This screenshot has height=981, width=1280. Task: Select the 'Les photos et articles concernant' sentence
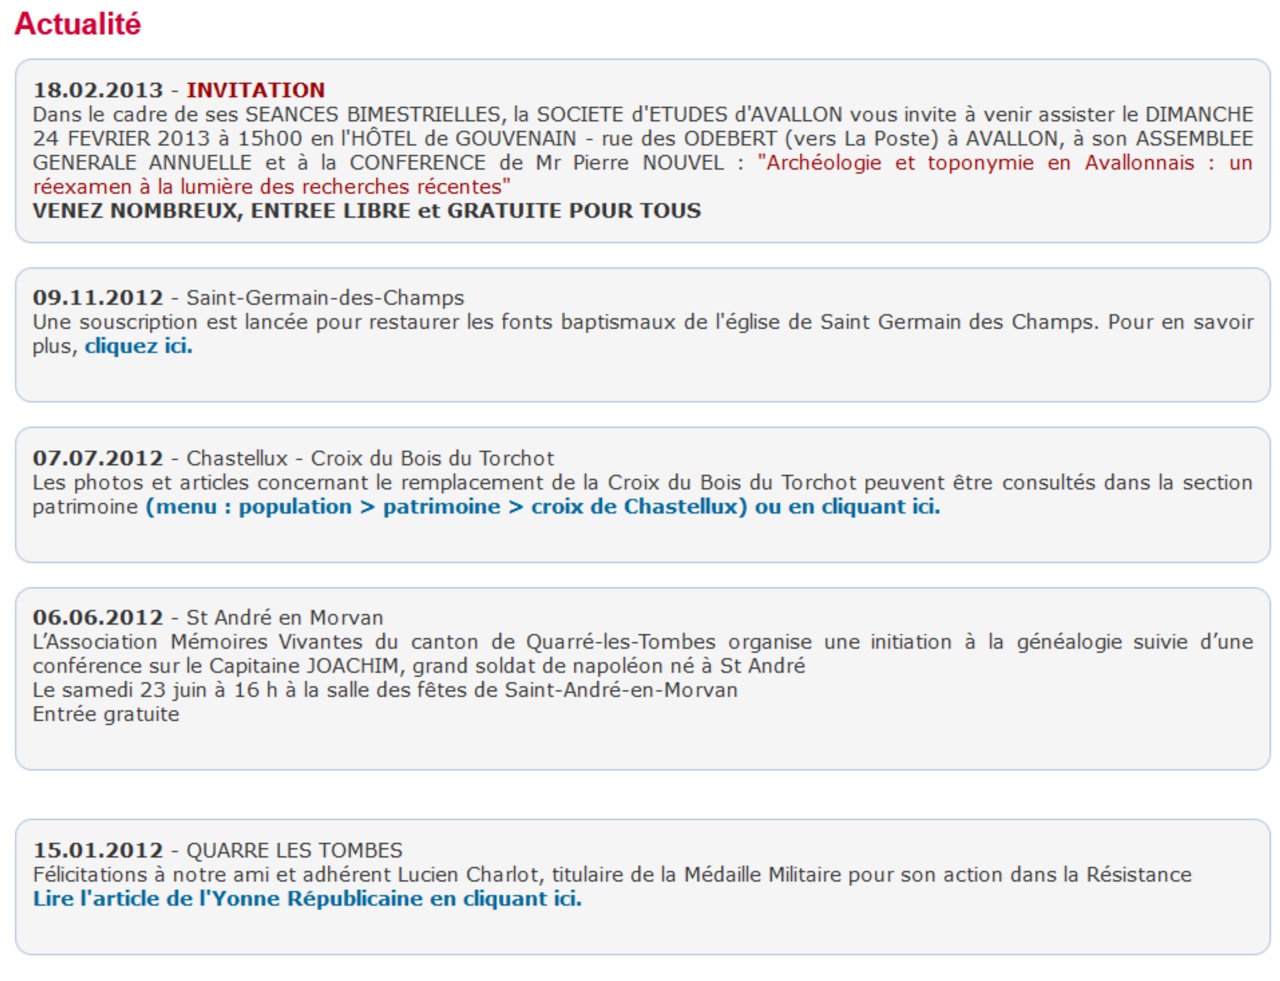tap(642, 494)
